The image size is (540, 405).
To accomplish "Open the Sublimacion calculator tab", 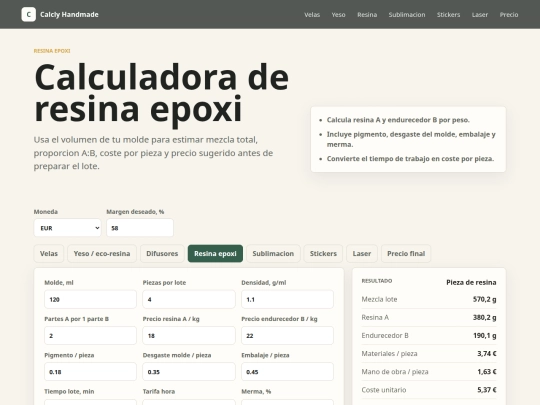I will 273,253.
